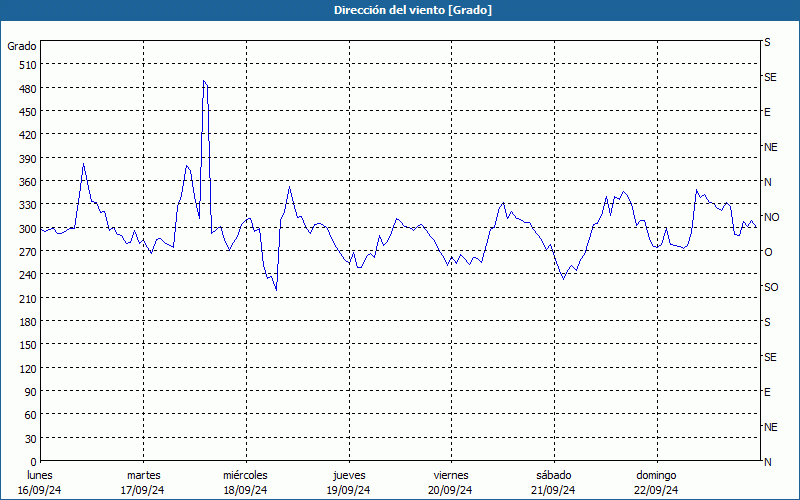Click the 'martes' day label
Image resolution: width=800 pixels, height=500 pixels.
[x=143, y=476]
